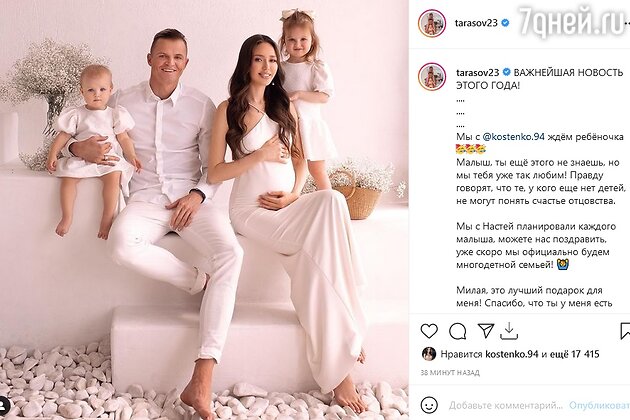Click the tarasov23 username in caption

478,72
